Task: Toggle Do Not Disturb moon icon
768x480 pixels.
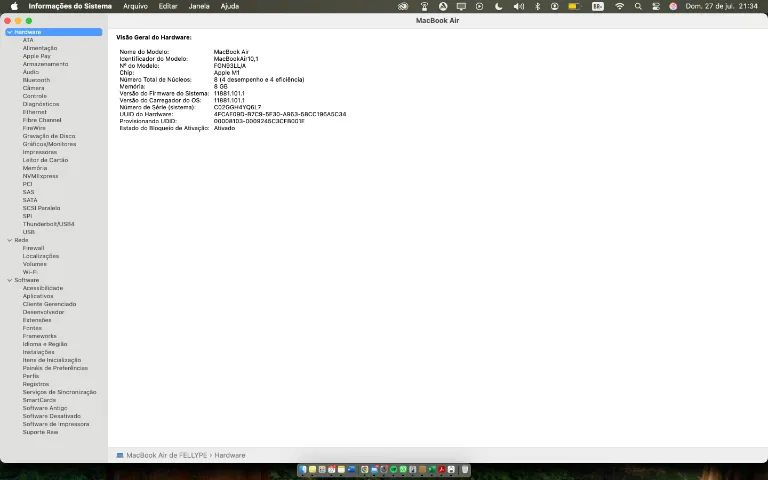Action: click(498, 6)
